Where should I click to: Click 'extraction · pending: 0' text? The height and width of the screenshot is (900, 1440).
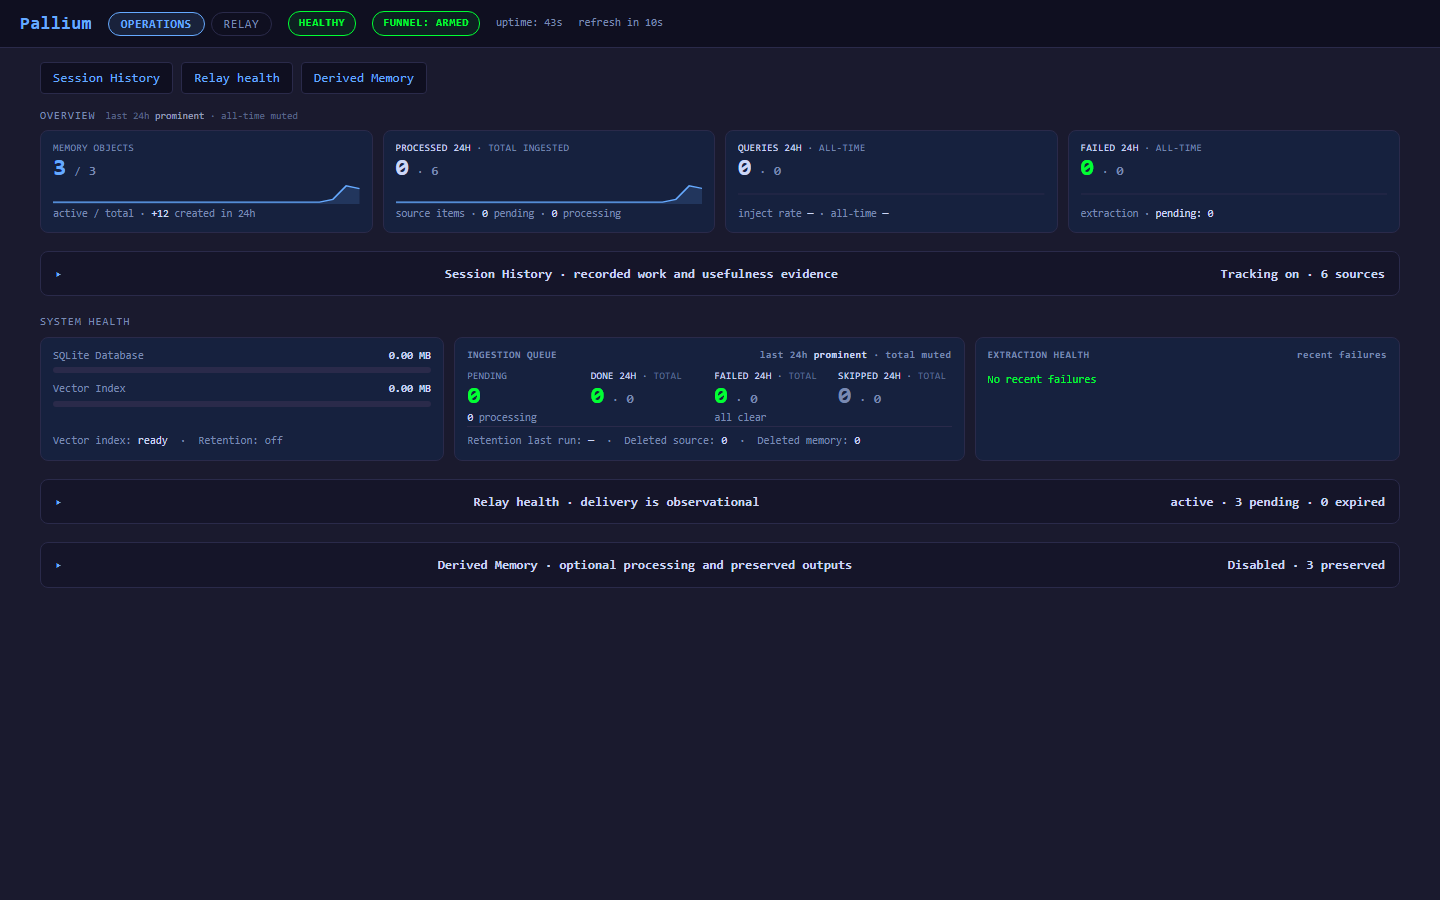[1147, 214]
